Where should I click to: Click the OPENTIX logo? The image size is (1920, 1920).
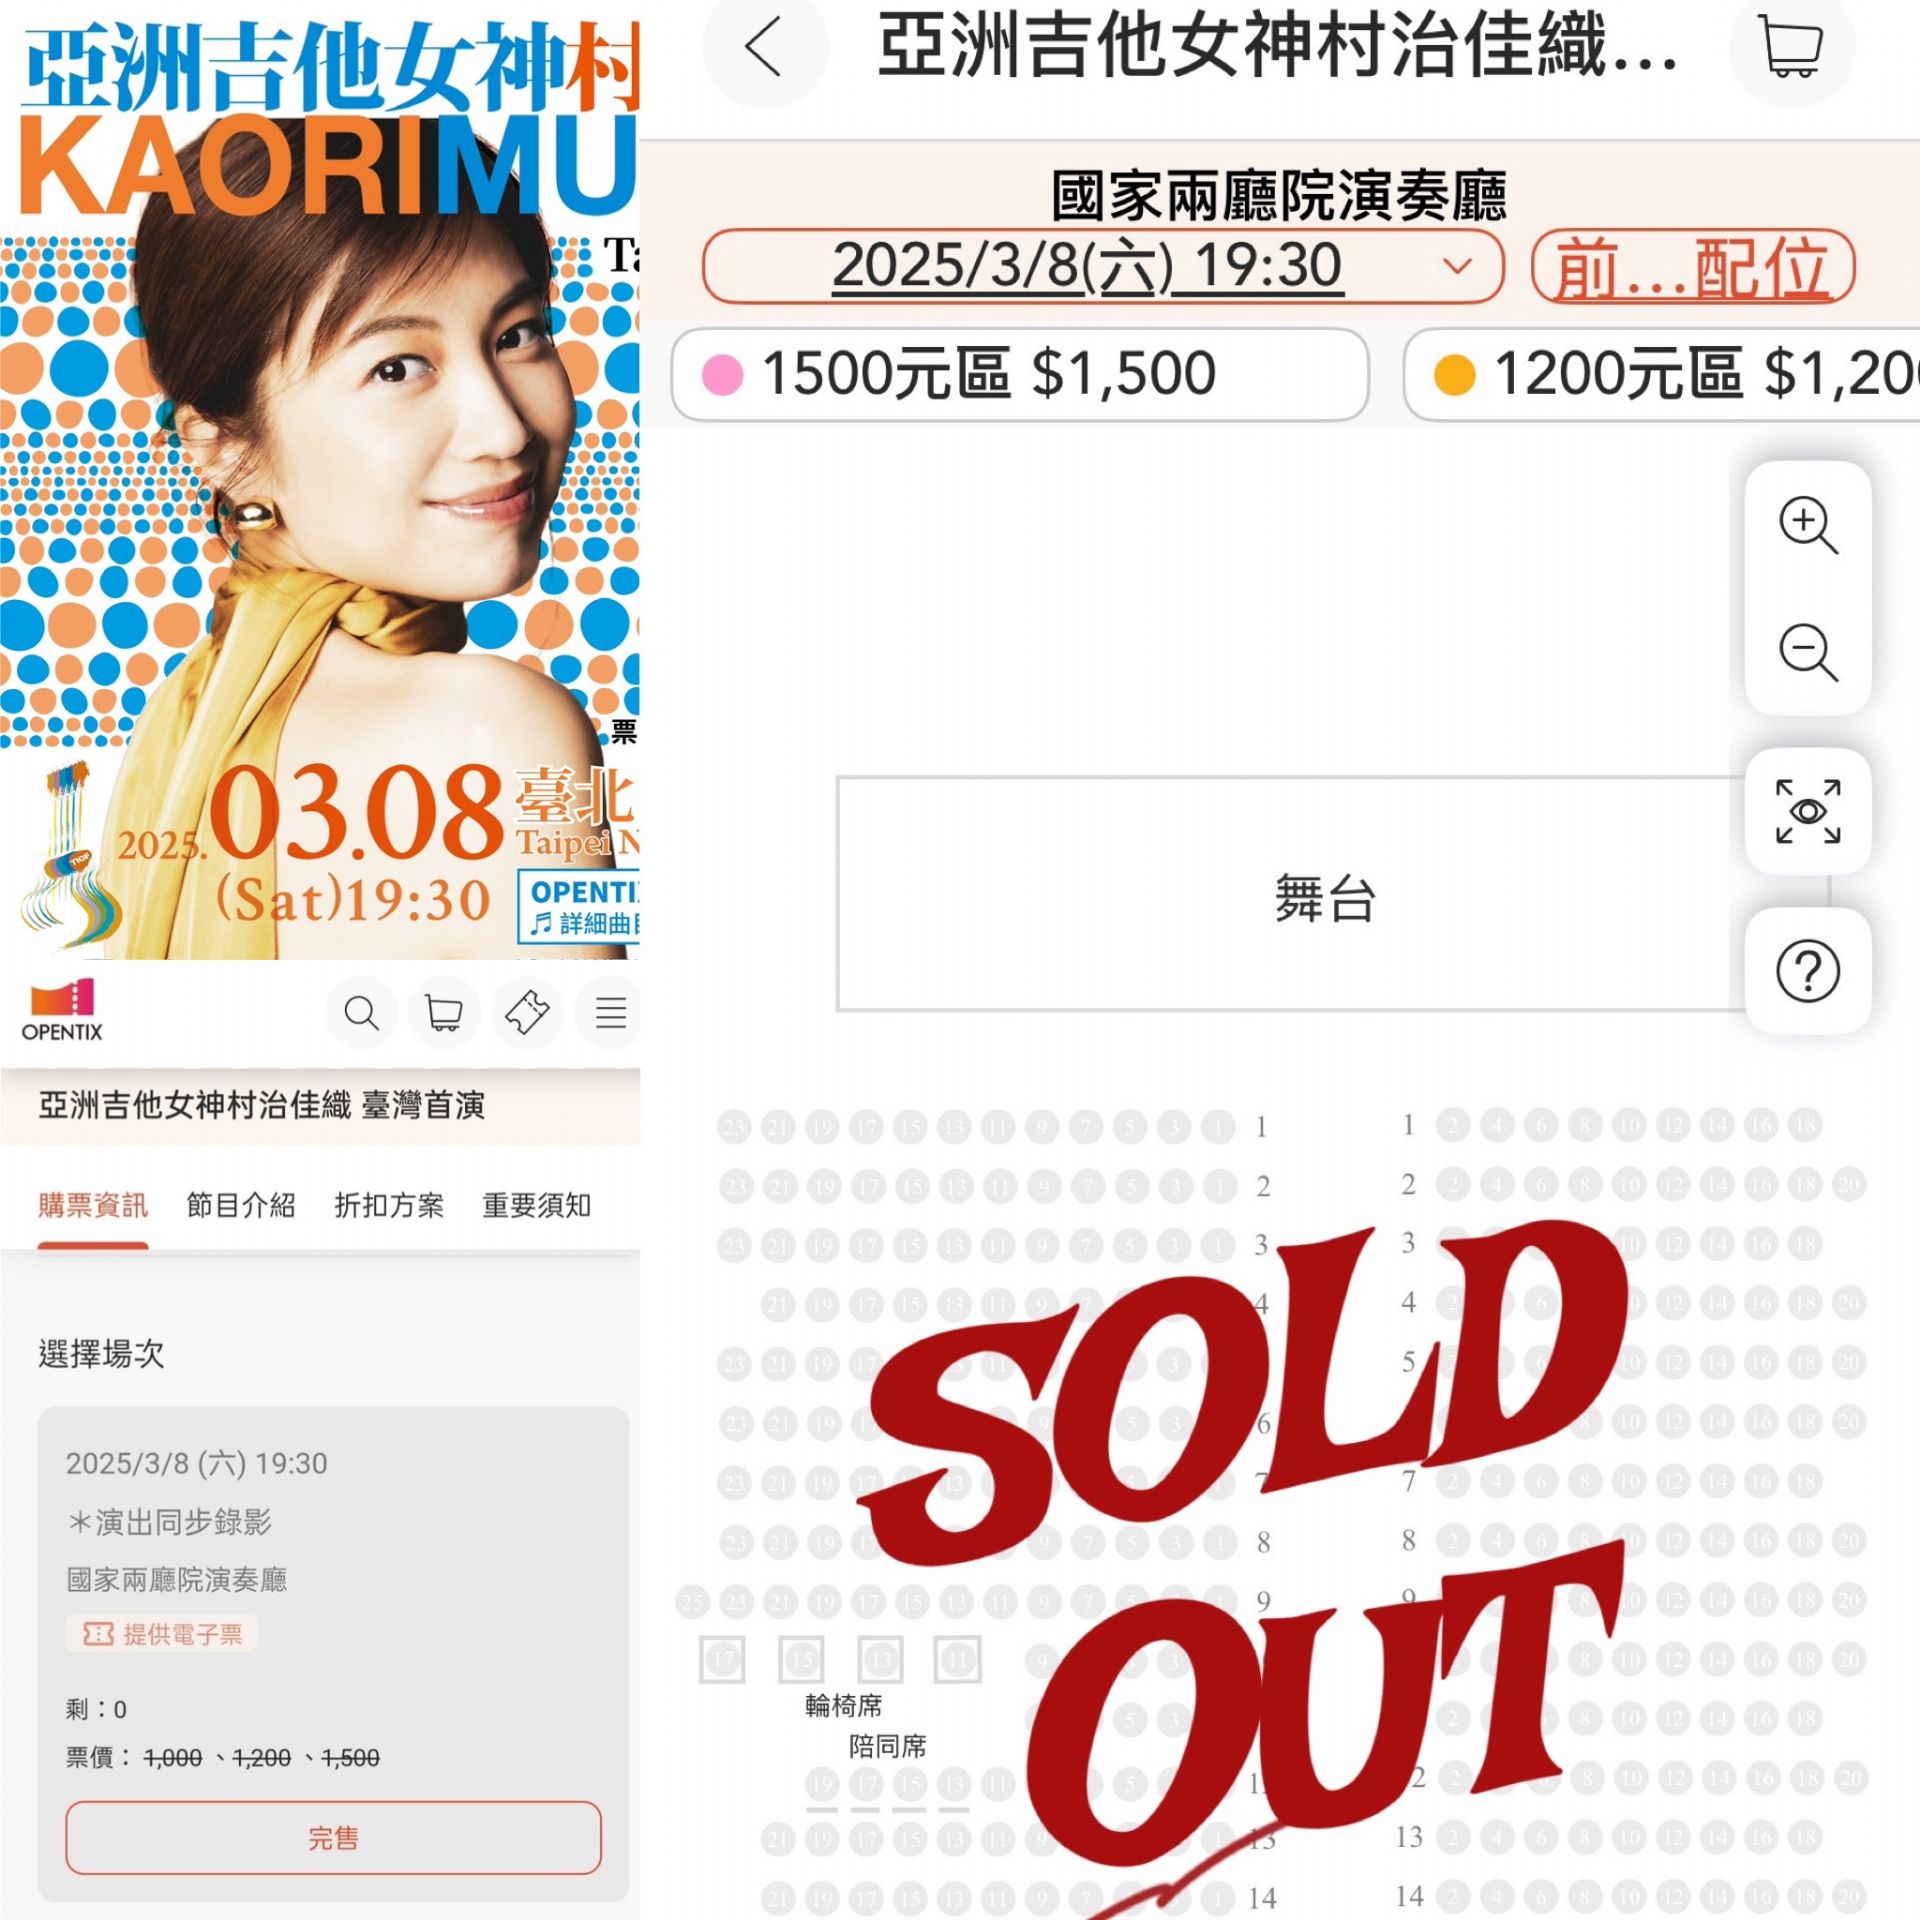61,1010
